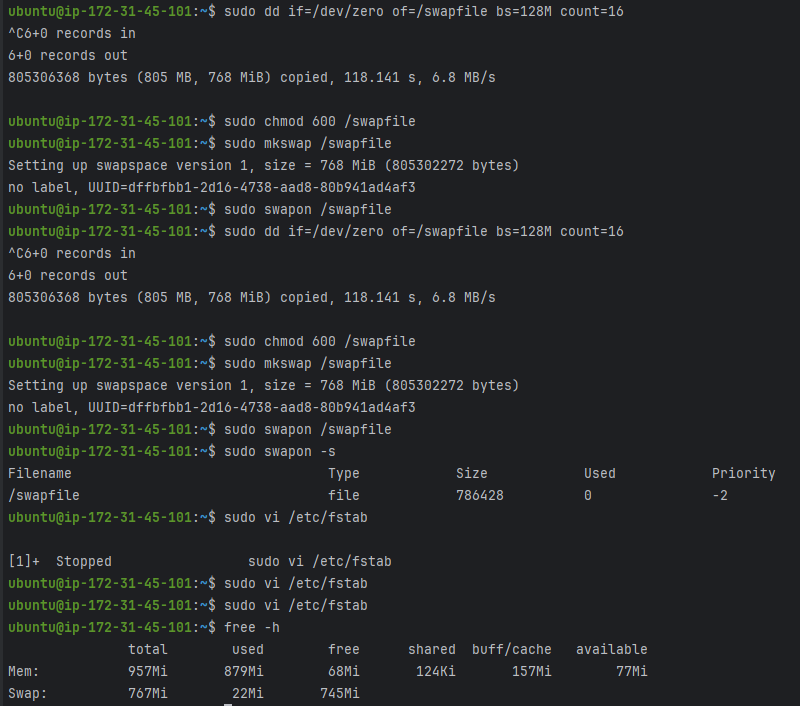Click the 'sudo swapon -s' command
This screenshot has height=706, width=800.
280,451
